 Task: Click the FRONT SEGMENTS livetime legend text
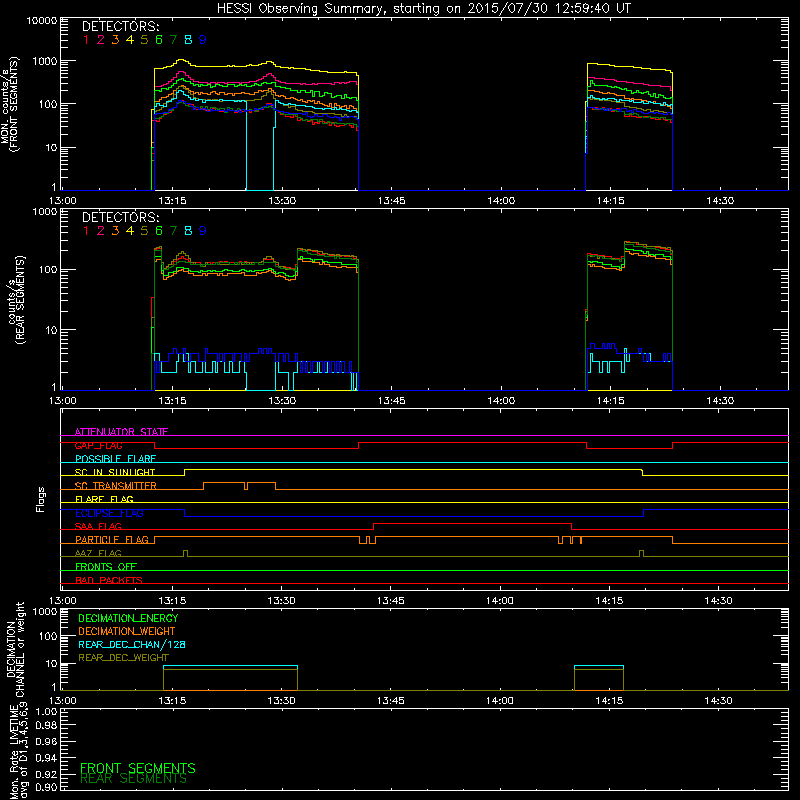(x=138, y=768)
